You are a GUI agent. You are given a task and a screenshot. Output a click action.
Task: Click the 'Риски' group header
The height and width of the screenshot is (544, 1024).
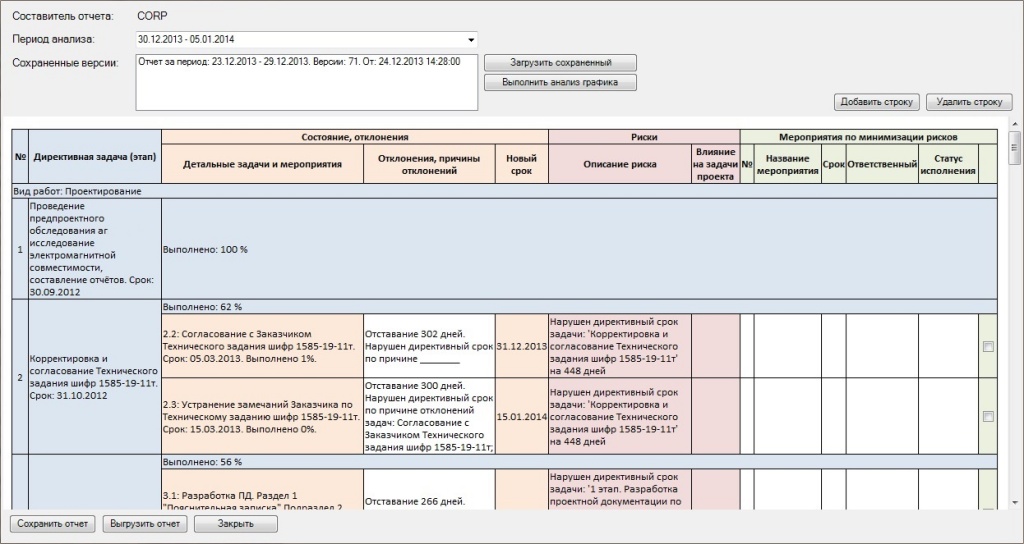tap(644, 137)
